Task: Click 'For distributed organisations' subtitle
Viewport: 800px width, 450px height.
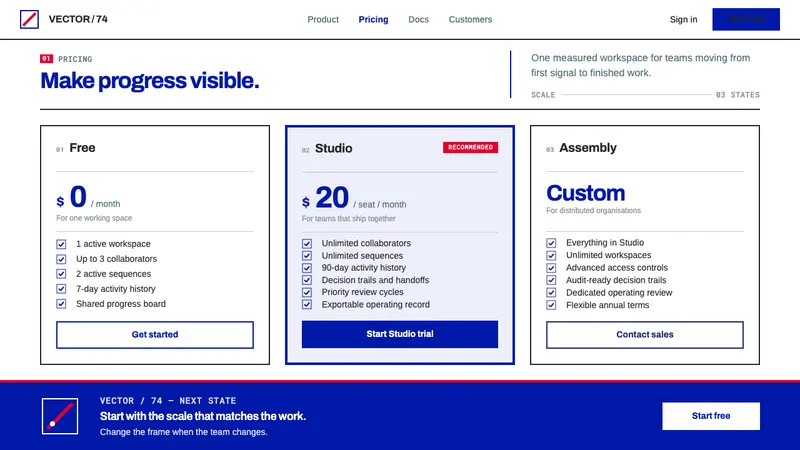Action: [593, 210]
